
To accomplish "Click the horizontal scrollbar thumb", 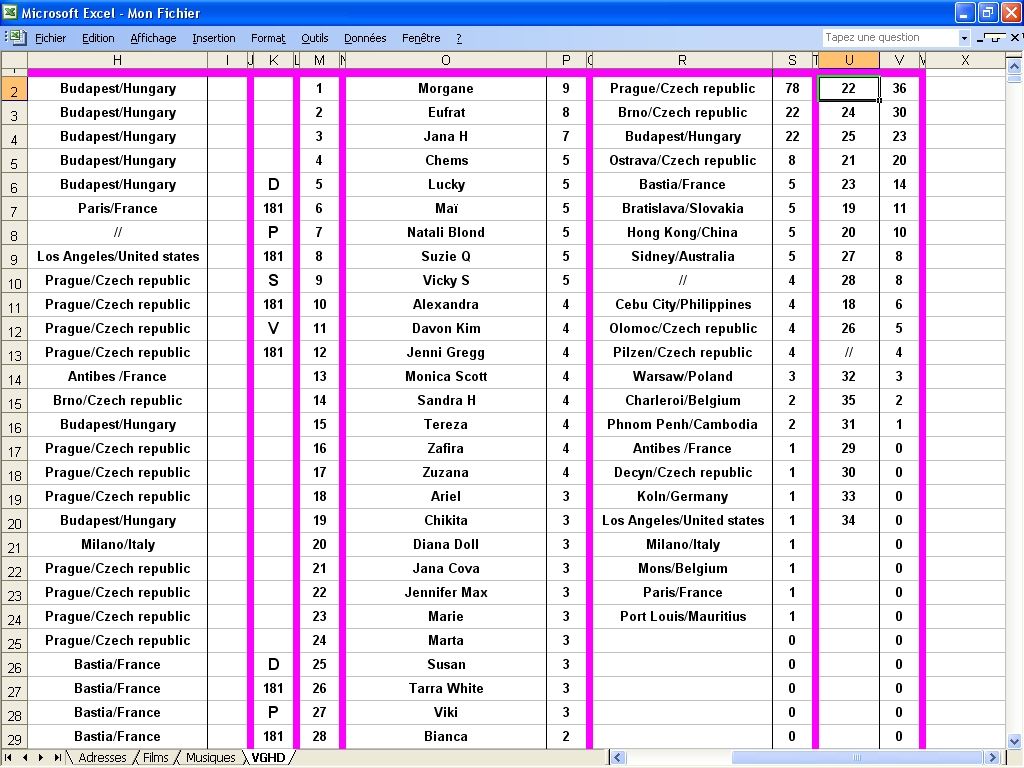I will 856,758.
